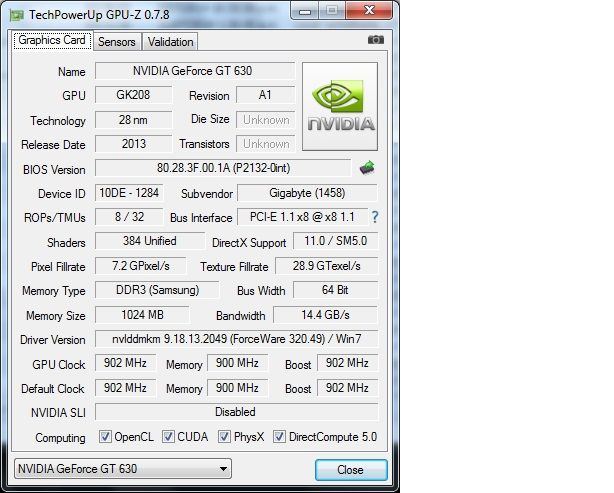Toggle the DirectCompute 5.0 checkbox
This screenshot has width=614, height=493.
click(279, 436)
